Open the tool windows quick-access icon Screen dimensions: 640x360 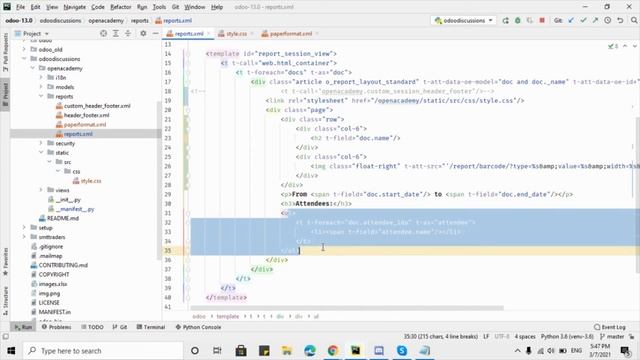pos(5,337)
